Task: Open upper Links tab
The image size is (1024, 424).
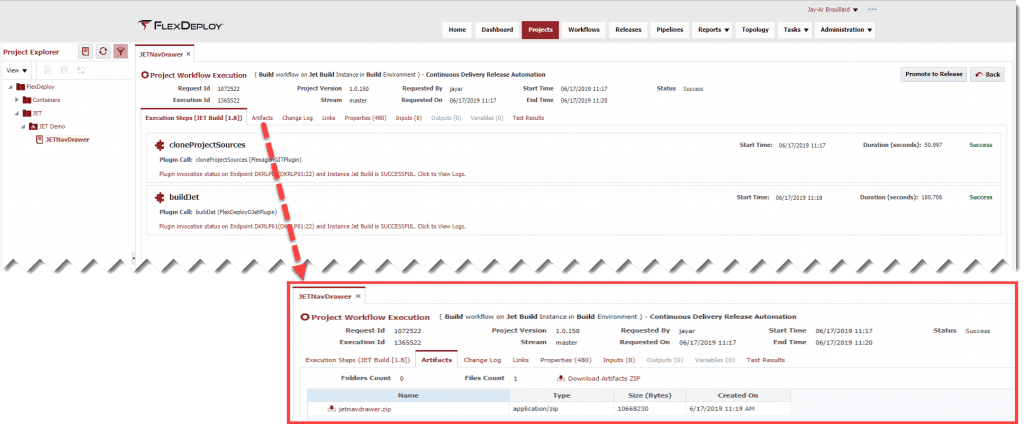Action: pos(328,118)
